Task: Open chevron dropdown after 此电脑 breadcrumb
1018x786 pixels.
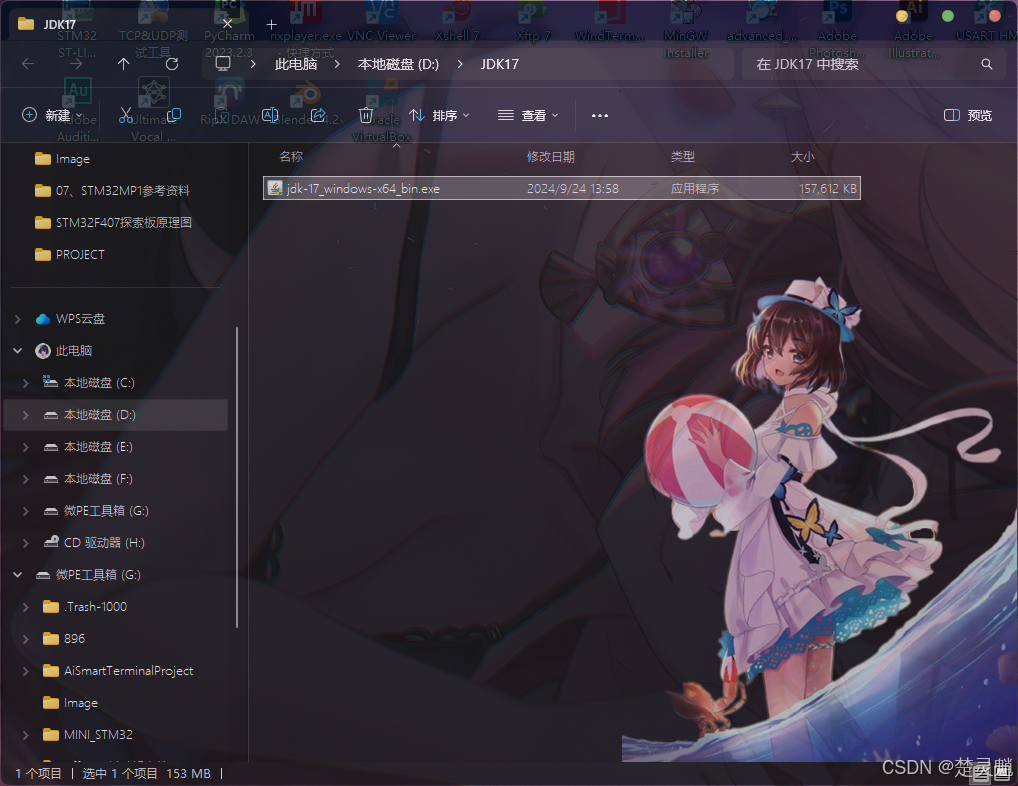Action: [337, 64]
